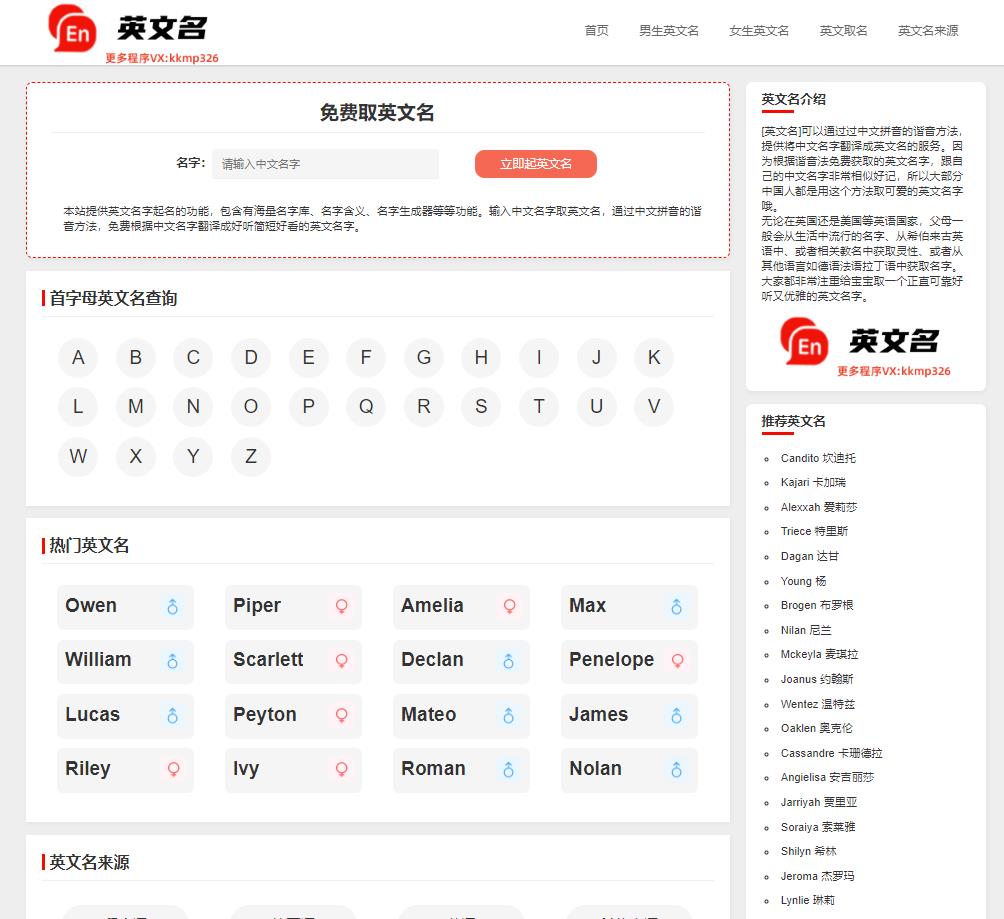The width and height of the screenshot is (1004, 919).
Task: Click the name Young 杨 in sidebar
Action: [803, 581]
